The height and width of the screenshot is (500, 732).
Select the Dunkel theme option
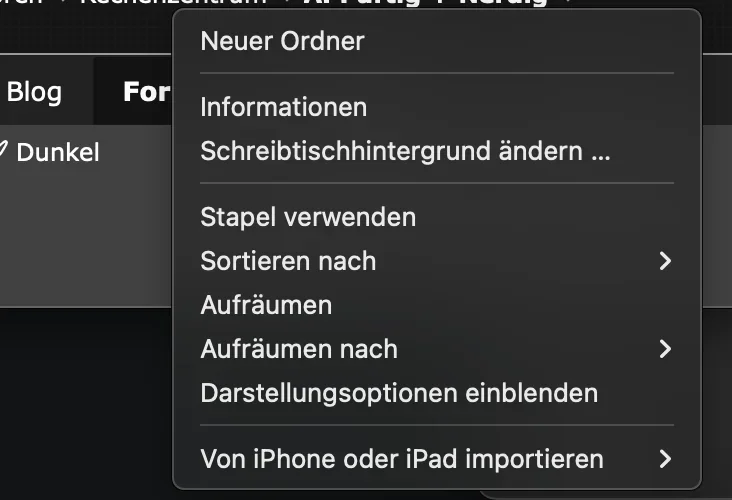pyautogui.click(x=58, y=152)
